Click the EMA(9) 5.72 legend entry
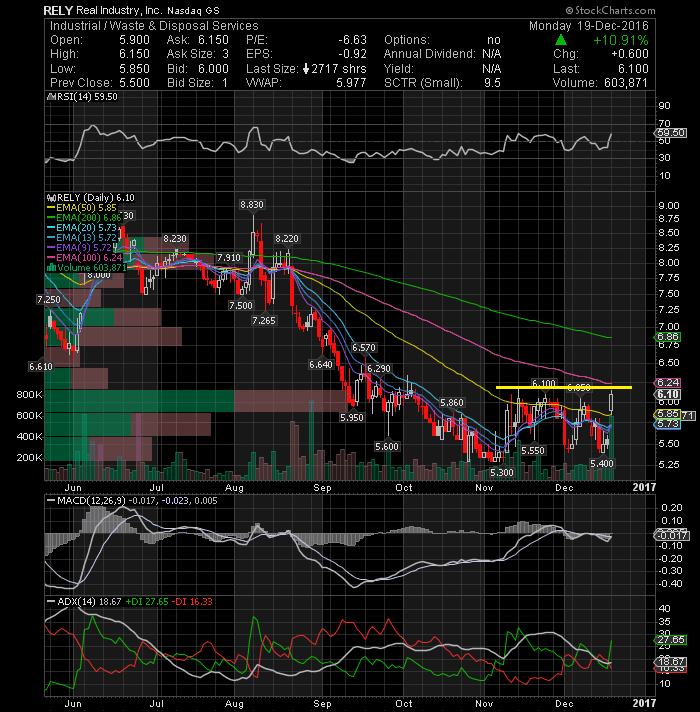This screenshot has height=712, width=700. 80,248
